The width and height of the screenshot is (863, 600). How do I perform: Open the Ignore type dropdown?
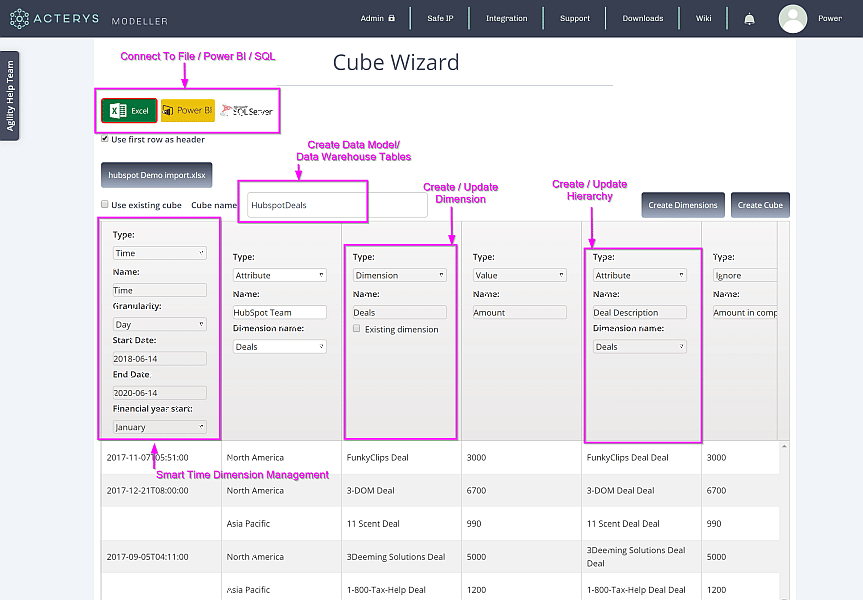[x=745, y=275]
